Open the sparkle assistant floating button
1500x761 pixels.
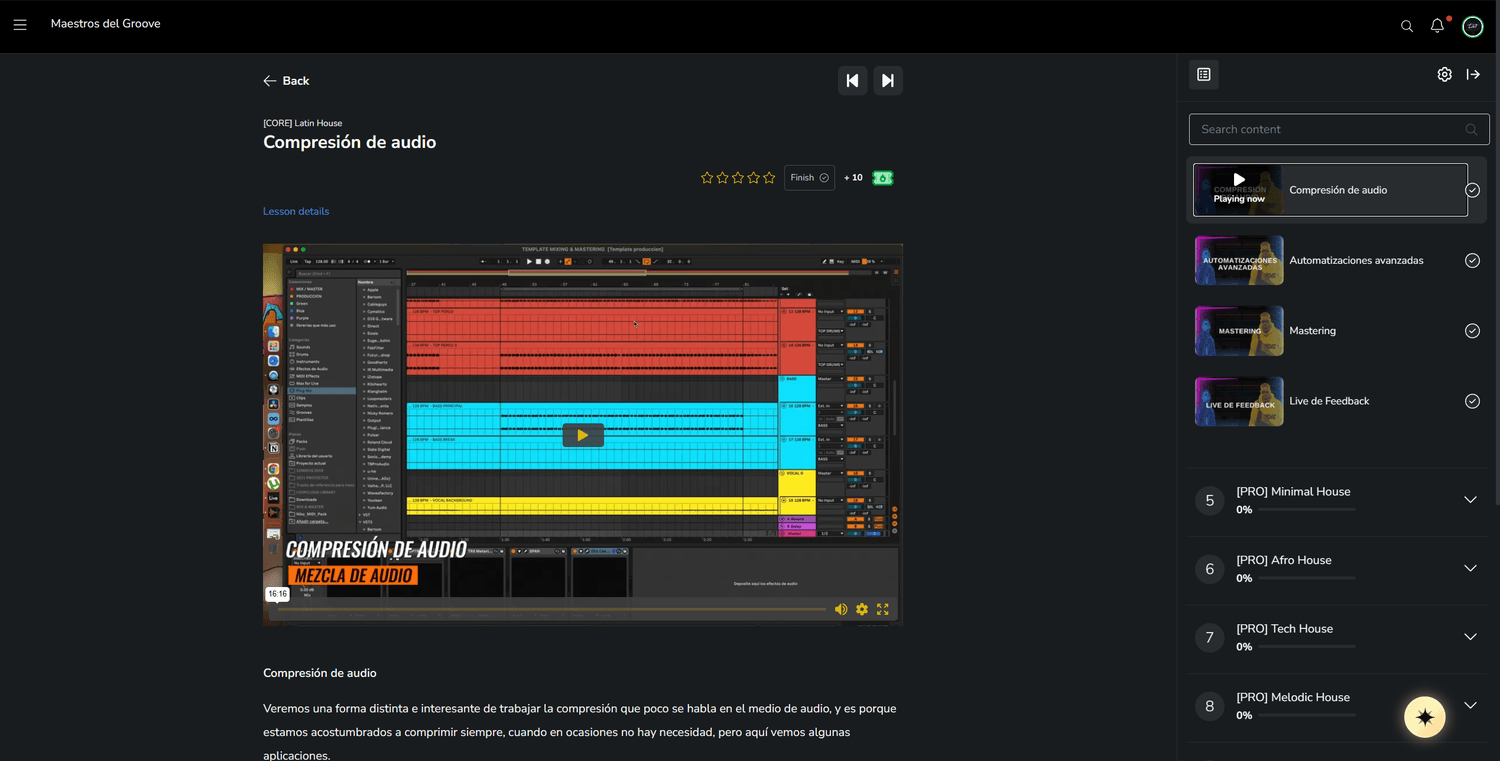tap(1425, 717)
